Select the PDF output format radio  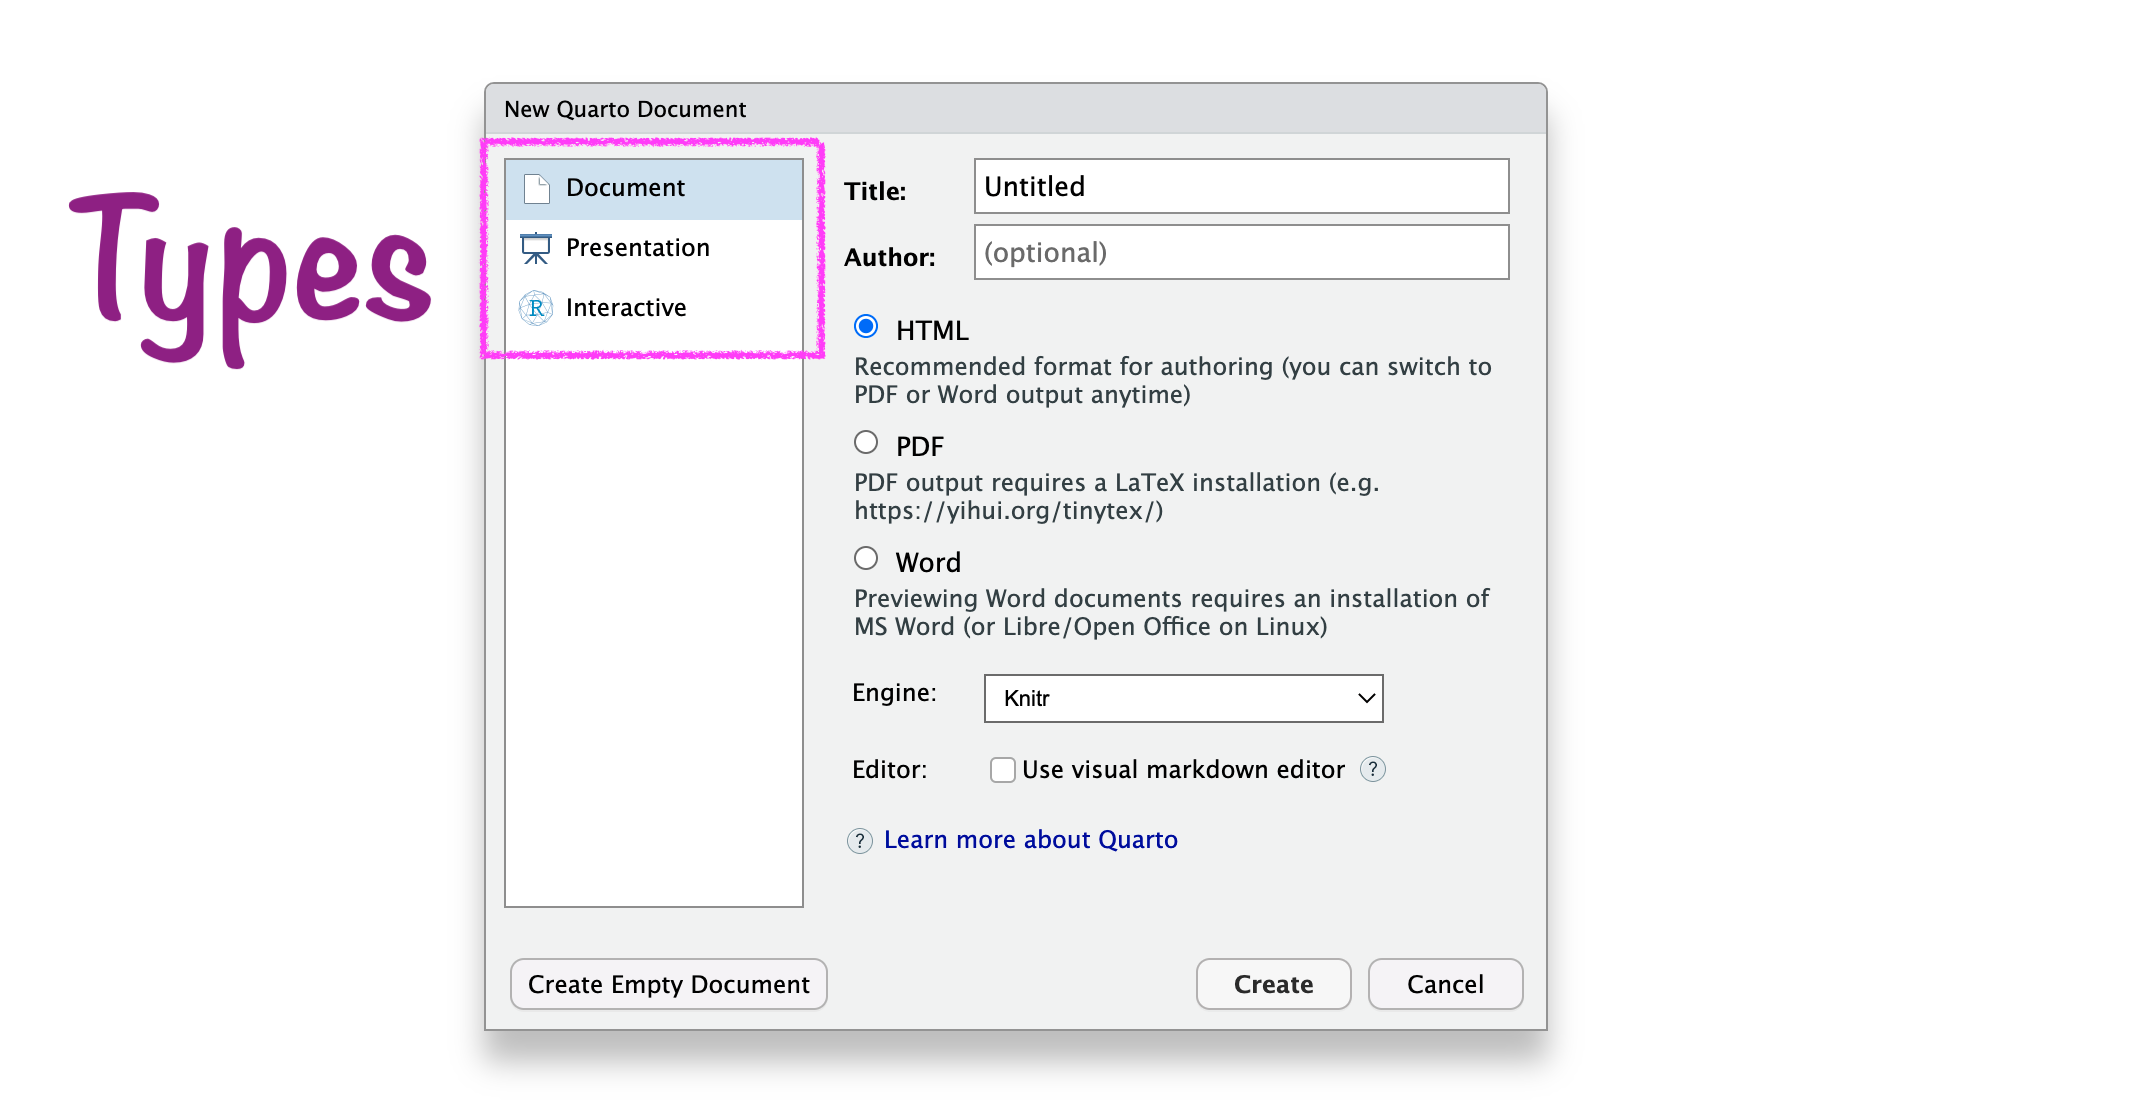866,443
